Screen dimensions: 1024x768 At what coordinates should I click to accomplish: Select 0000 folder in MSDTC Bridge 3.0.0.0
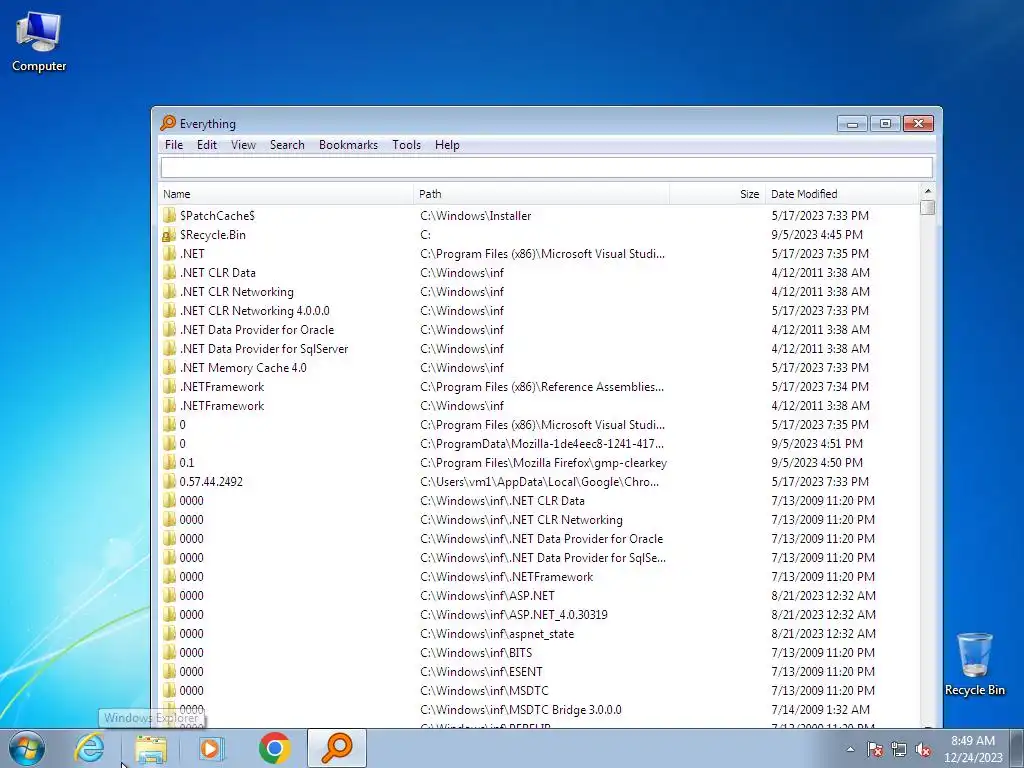539,709
